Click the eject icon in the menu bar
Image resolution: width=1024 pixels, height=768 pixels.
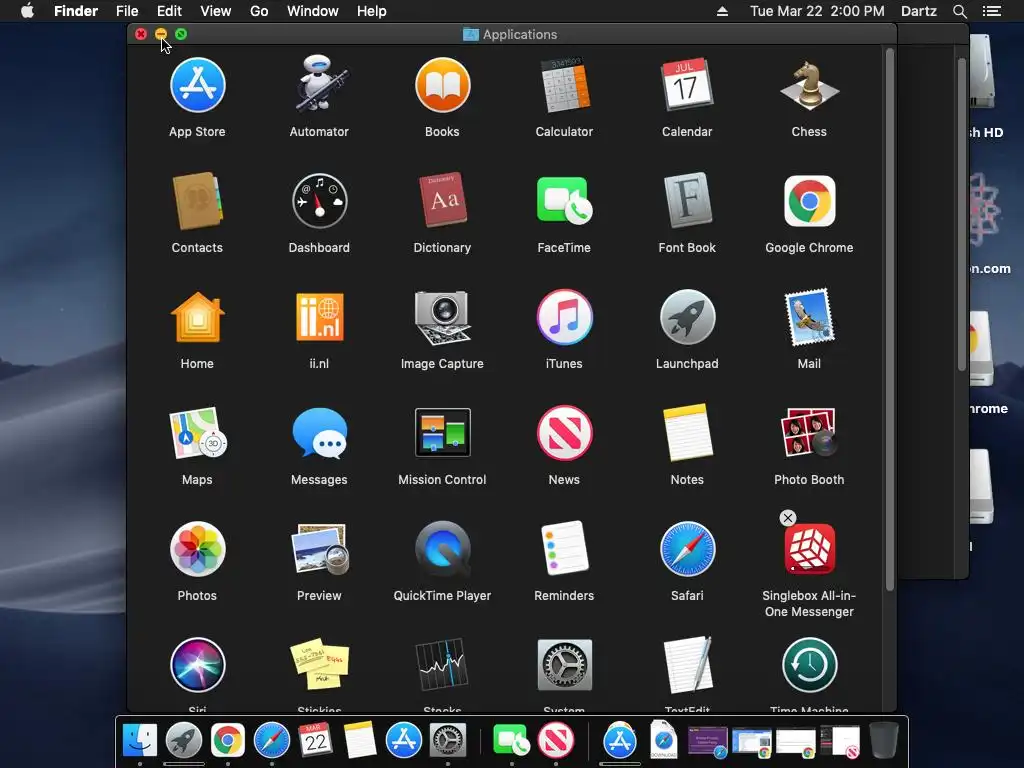[x=722, y=11]
